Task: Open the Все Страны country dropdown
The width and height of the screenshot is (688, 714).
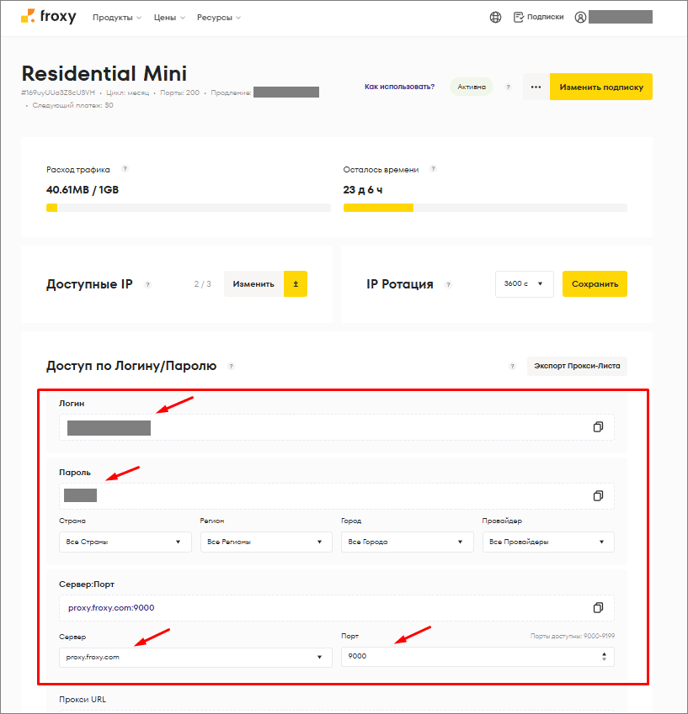Action: point(125,541)
